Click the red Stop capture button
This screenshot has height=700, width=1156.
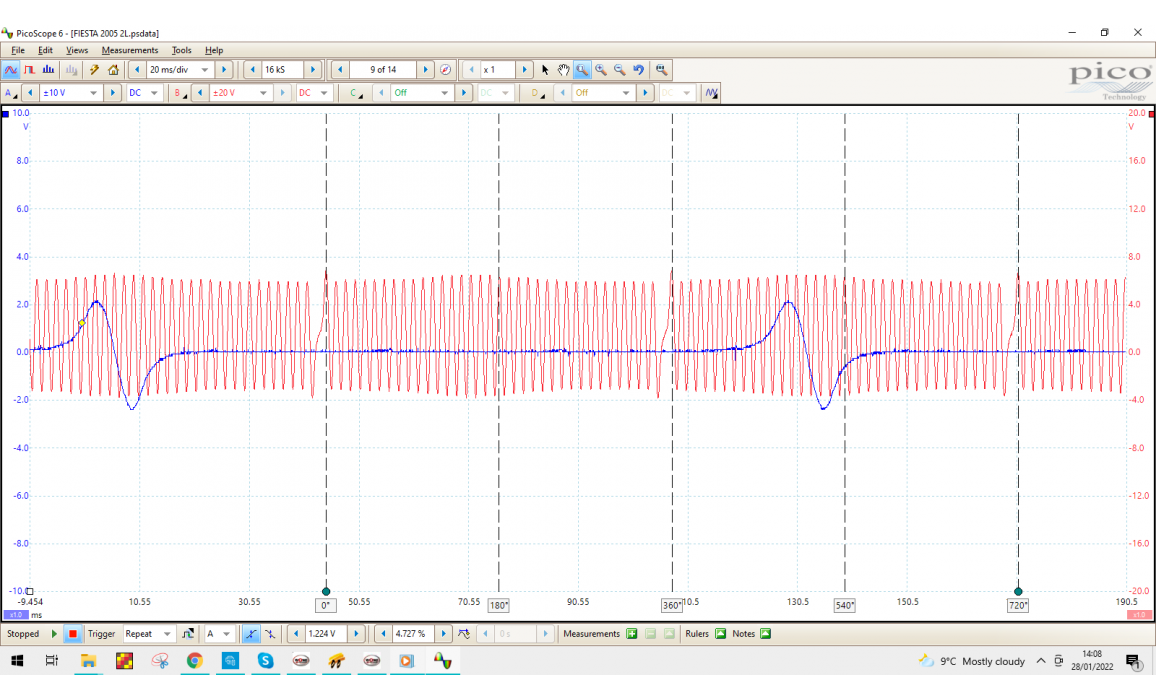pyautogui.click(x=73, y=634)
